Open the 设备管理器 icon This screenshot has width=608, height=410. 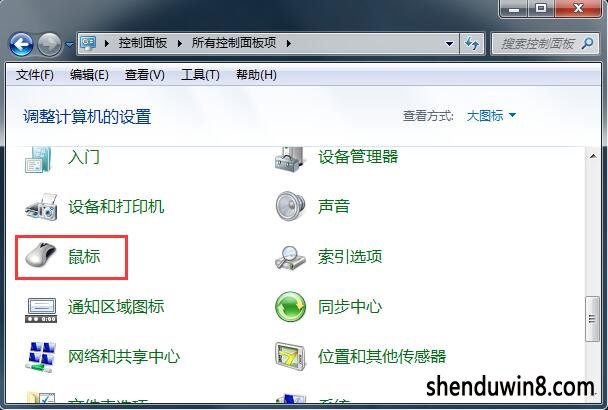290,159
